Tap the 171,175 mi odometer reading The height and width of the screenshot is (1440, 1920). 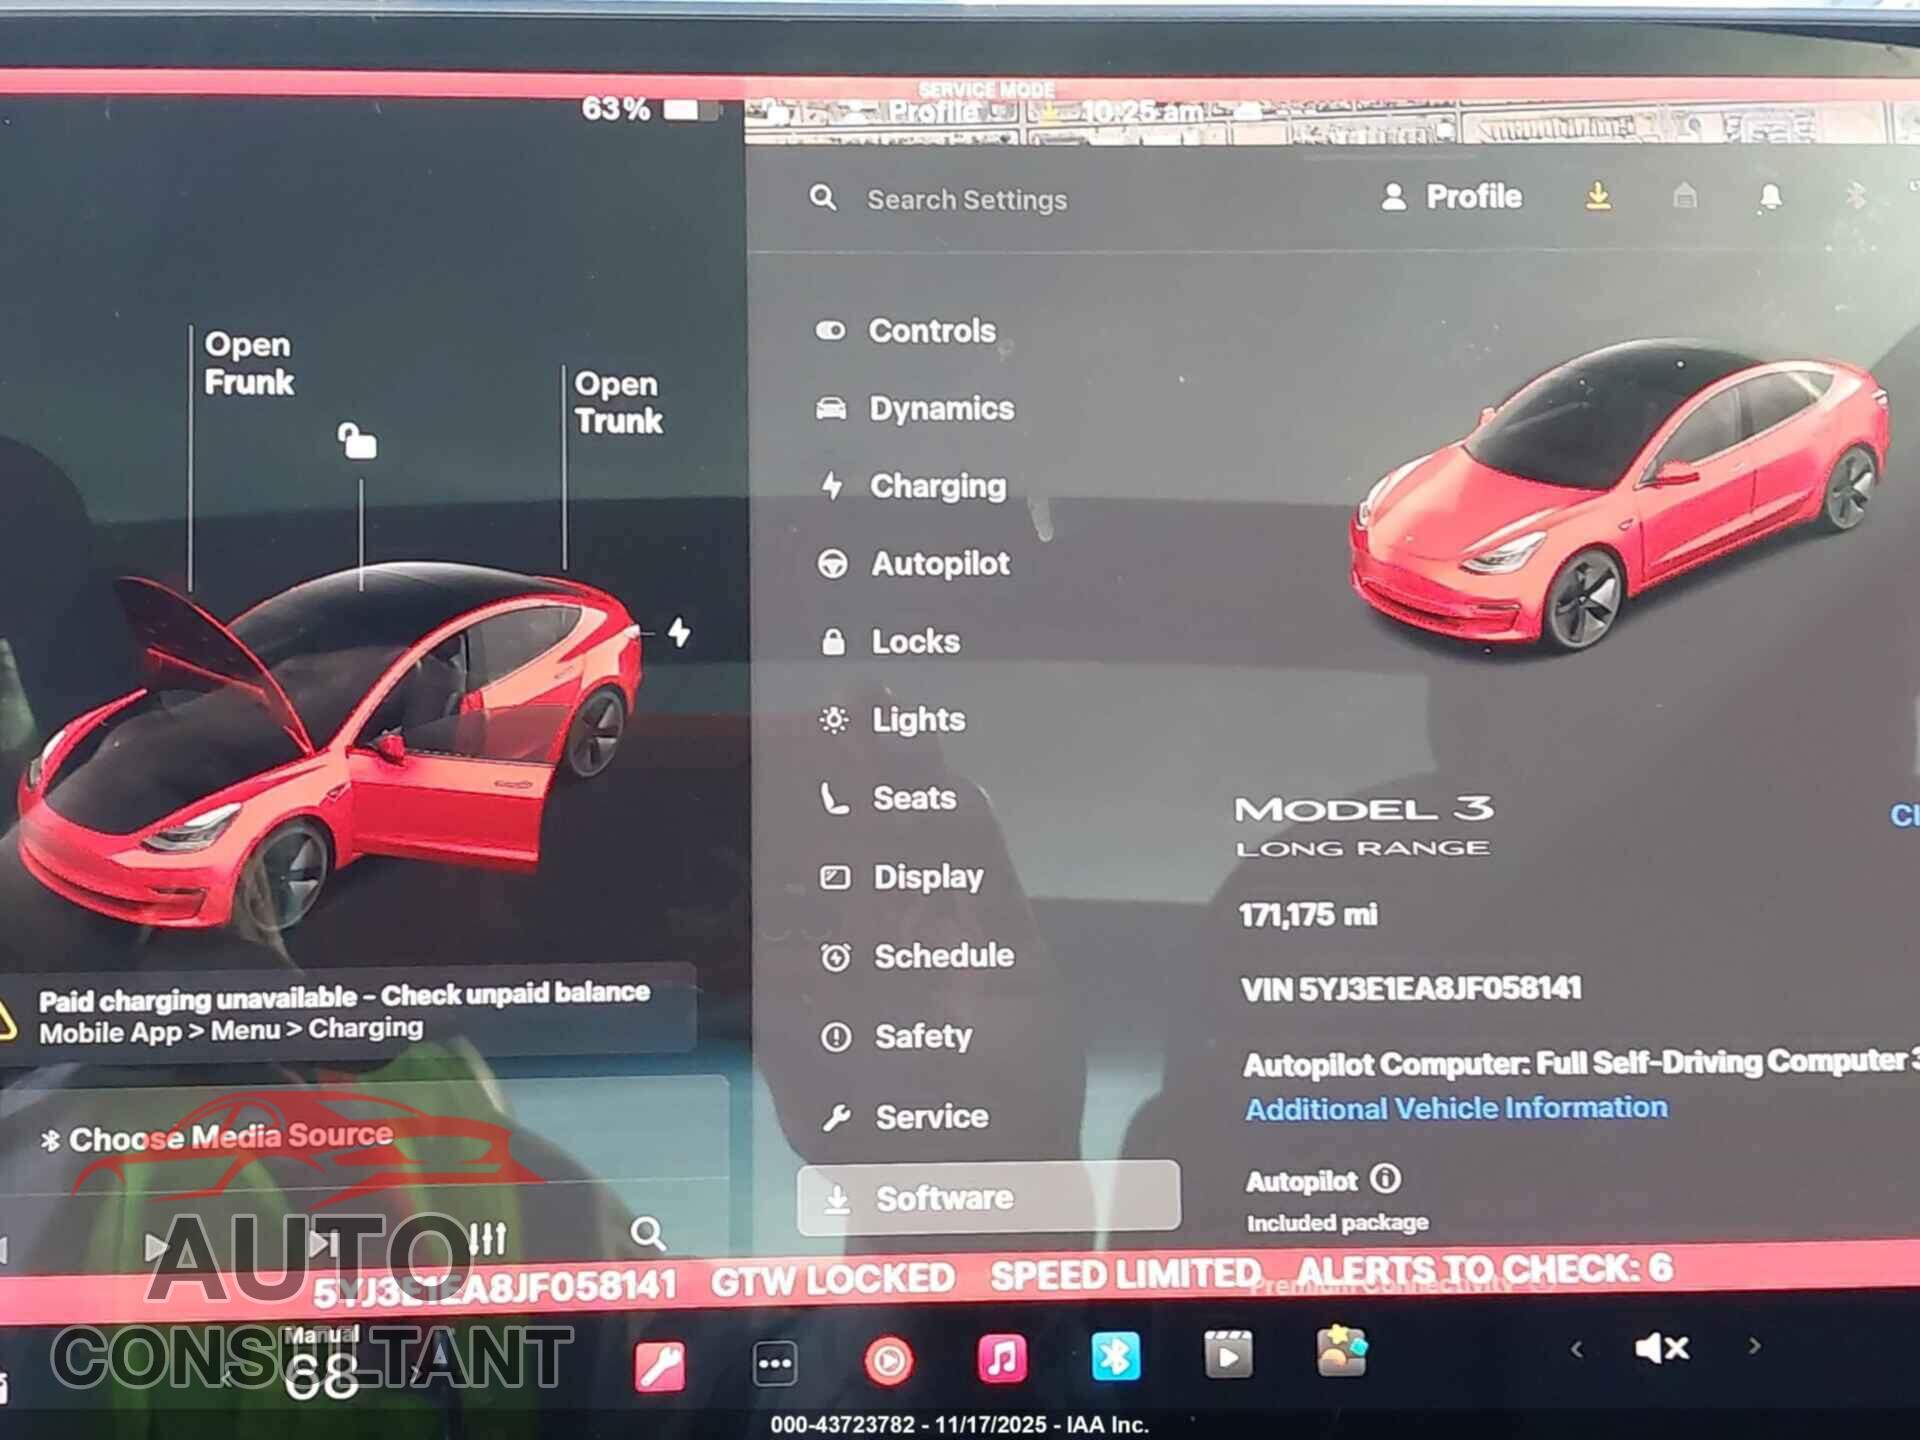(1308, 914)
